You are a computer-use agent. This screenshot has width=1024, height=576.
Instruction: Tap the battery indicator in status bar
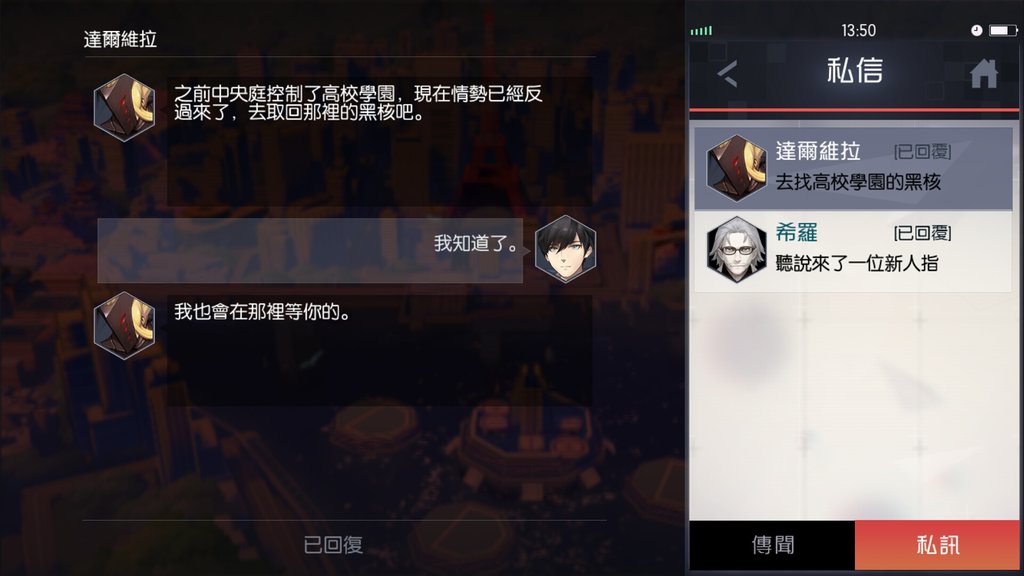pos(1002,30)
